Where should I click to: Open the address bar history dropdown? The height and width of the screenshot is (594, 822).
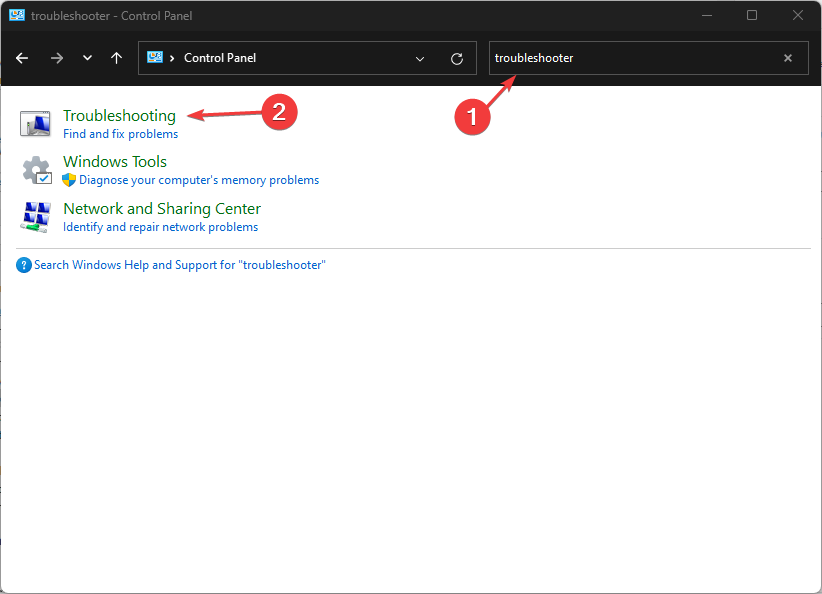(419, 59)
